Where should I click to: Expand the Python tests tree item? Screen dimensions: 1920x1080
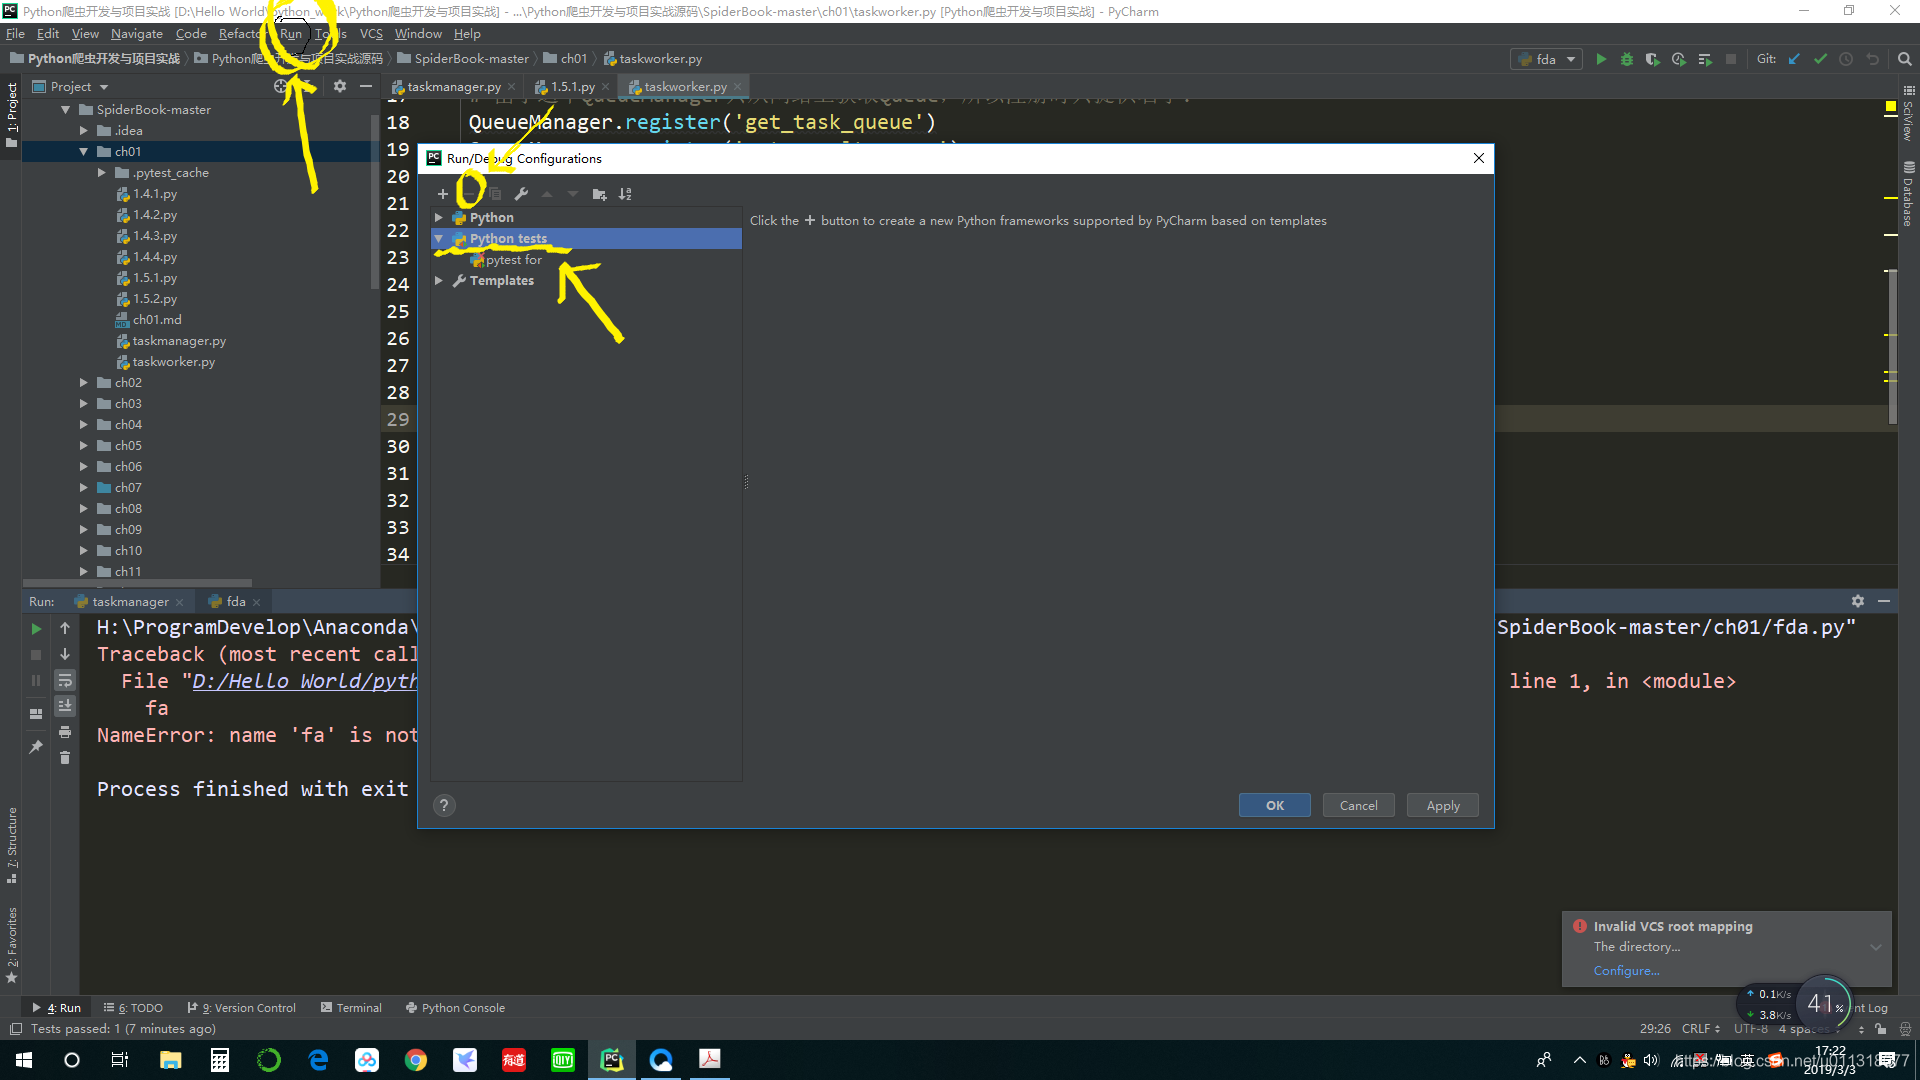tap(442, 239)
